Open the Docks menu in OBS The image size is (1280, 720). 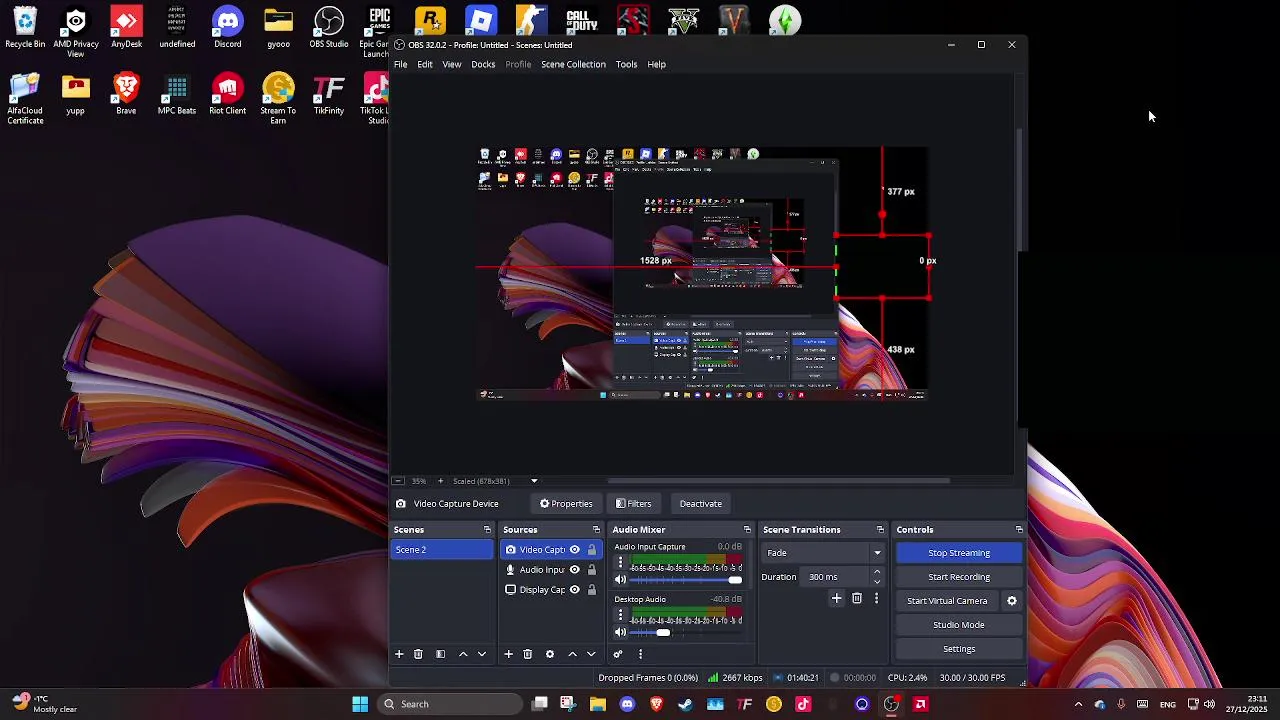483,64
